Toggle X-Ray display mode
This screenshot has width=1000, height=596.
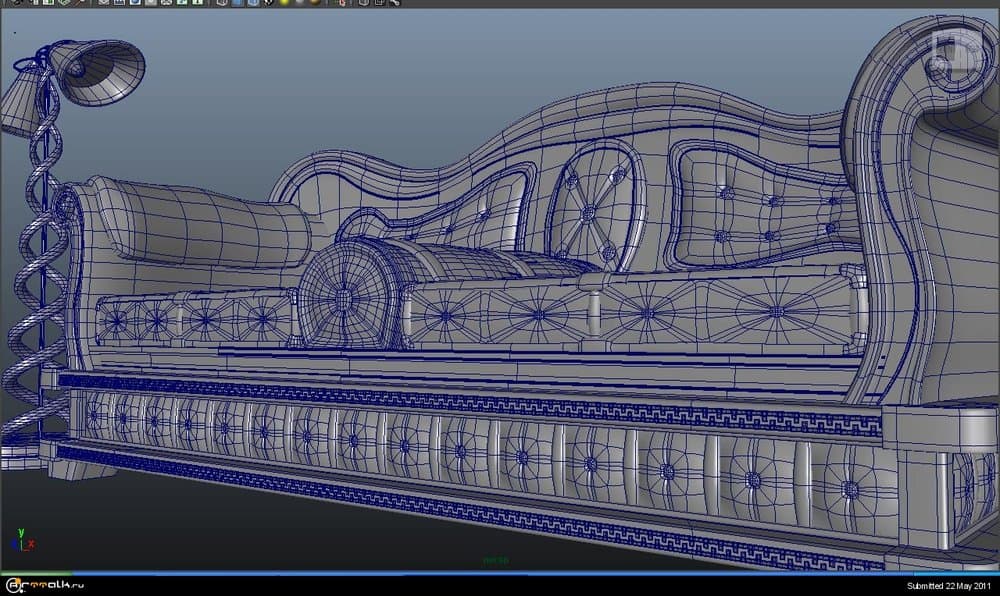pos(364,3)
